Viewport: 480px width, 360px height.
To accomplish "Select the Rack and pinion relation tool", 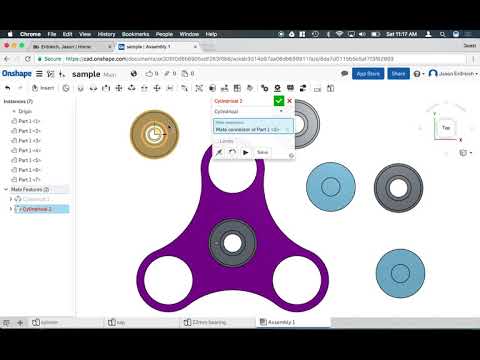I will coord(277,88).
